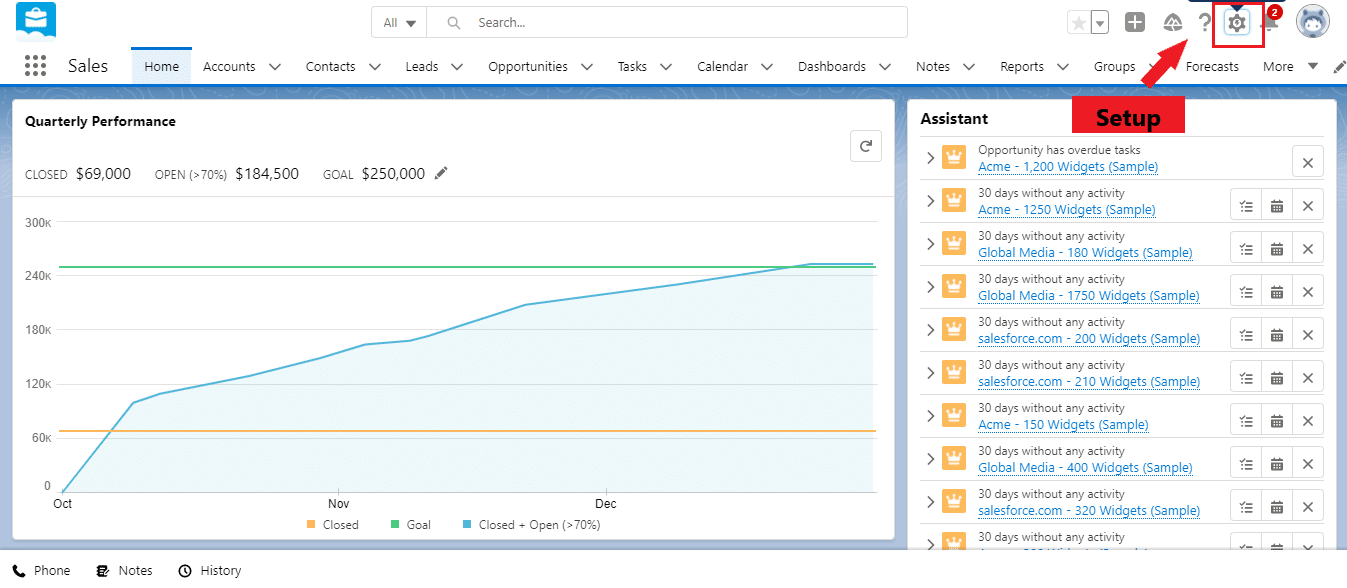The image size is (1347, 588).
Task: Open the global actions plus icon
Action: 1134,22
